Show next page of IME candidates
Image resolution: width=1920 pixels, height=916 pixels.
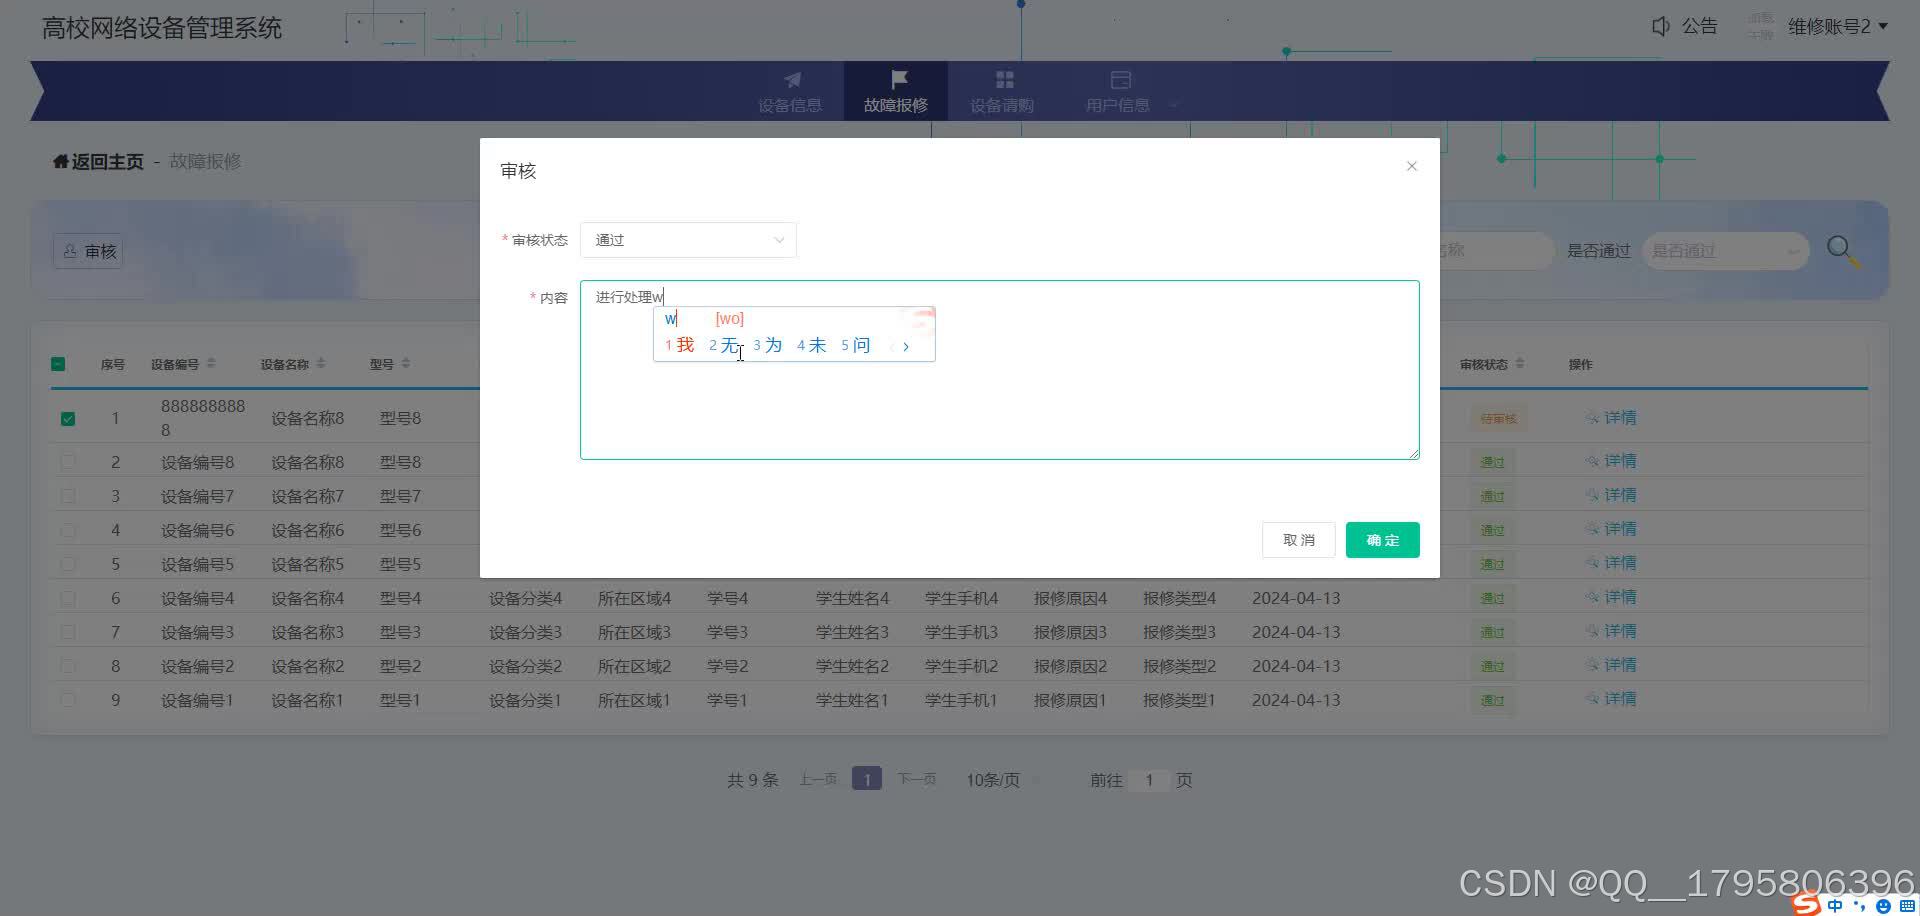(906, 346)
